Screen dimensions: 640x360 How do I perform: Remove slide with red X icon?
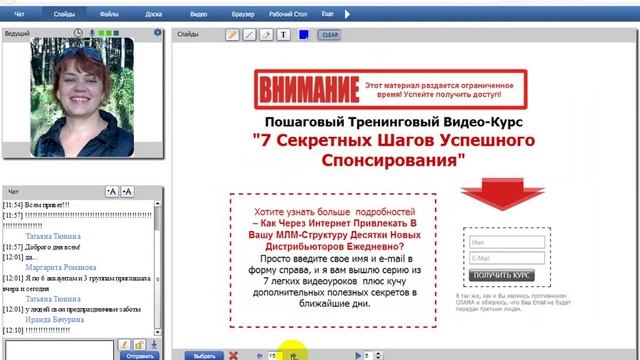tap(233, 356)
